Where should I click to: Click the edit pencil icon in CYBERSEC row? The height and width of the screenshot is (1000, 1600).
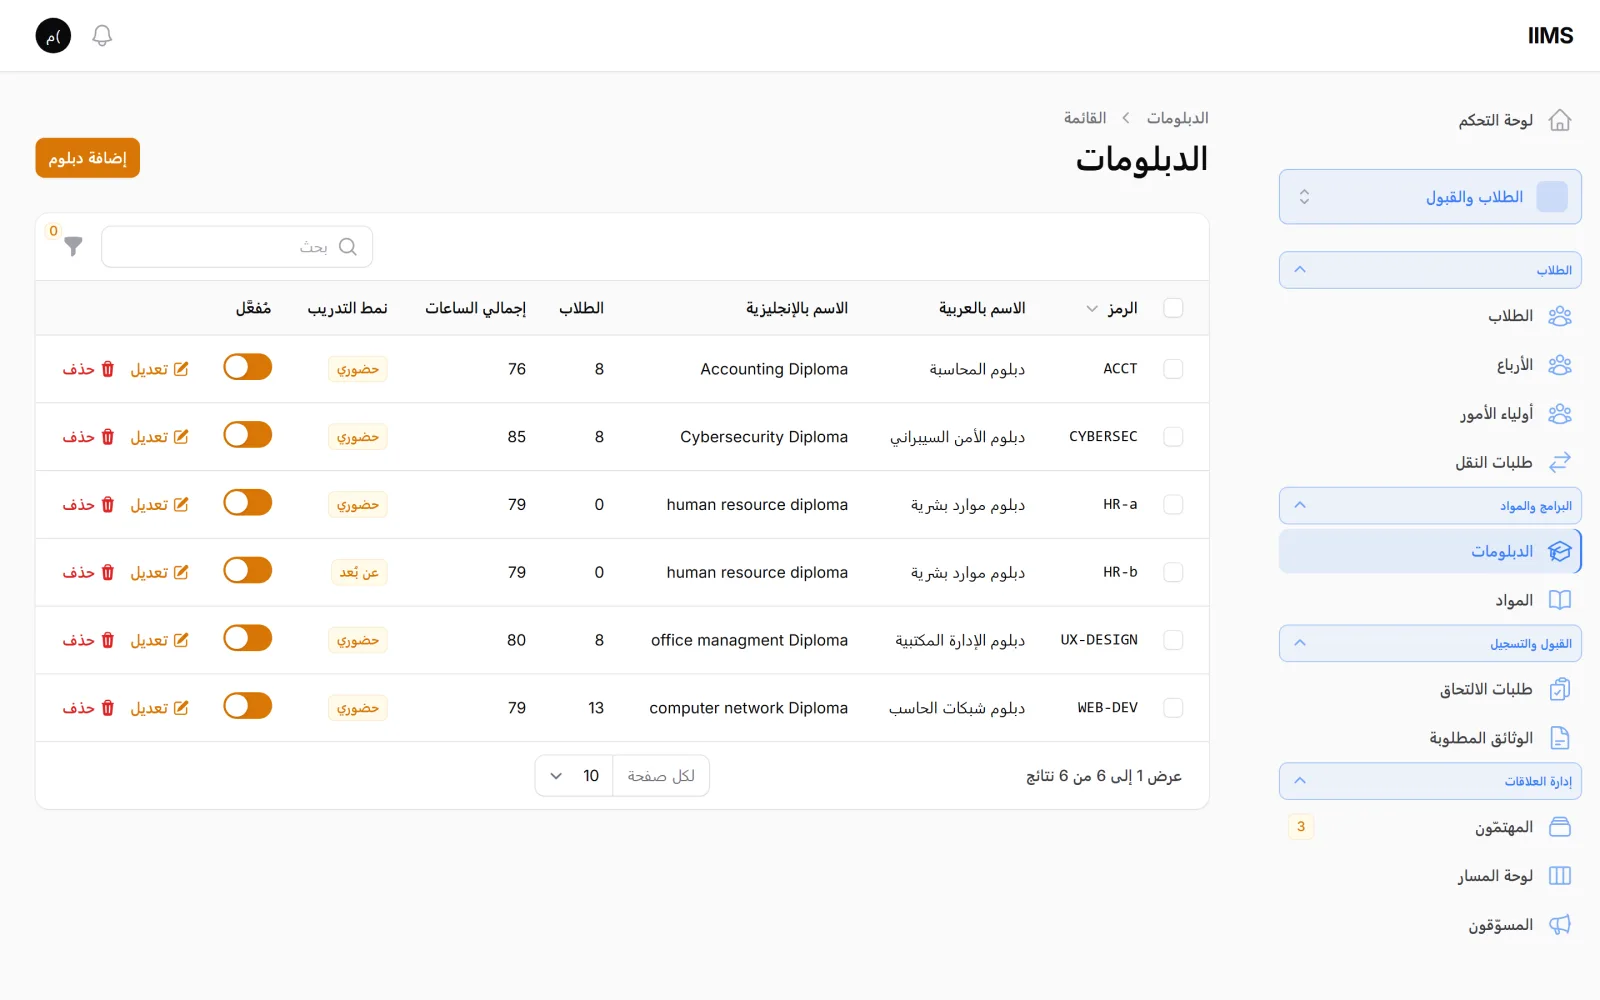(x=181, y=437)
